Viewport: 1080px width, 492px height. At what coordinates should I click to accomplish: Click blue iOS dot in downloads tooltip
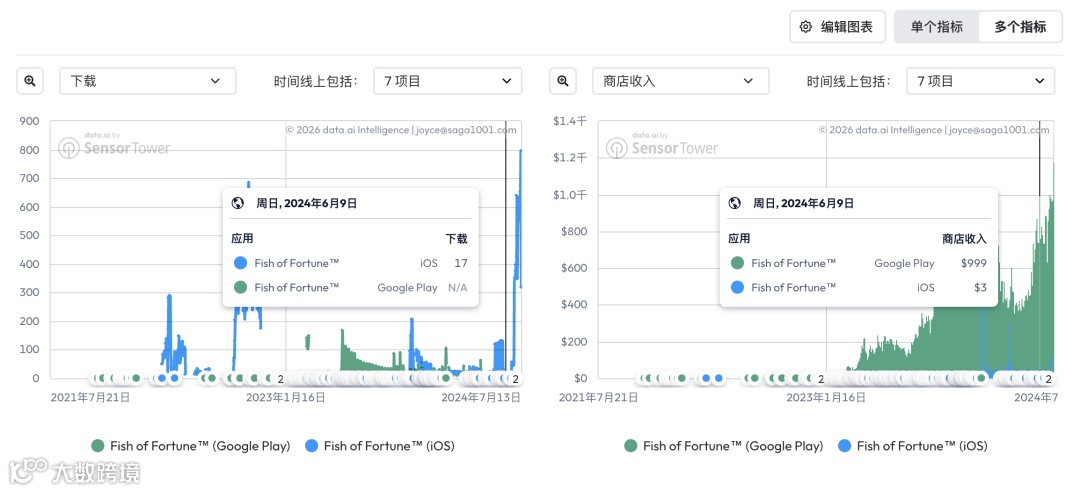pos(240,263)
